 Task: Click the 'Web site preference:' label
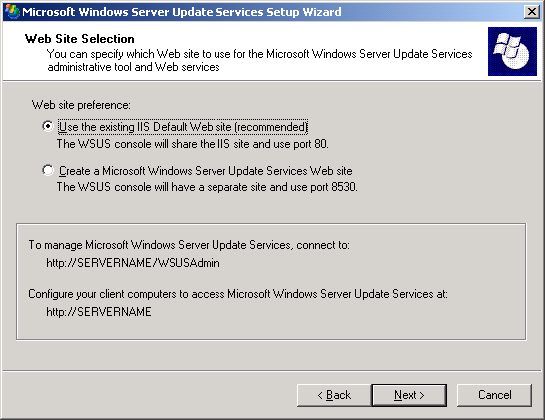(81, 105)
